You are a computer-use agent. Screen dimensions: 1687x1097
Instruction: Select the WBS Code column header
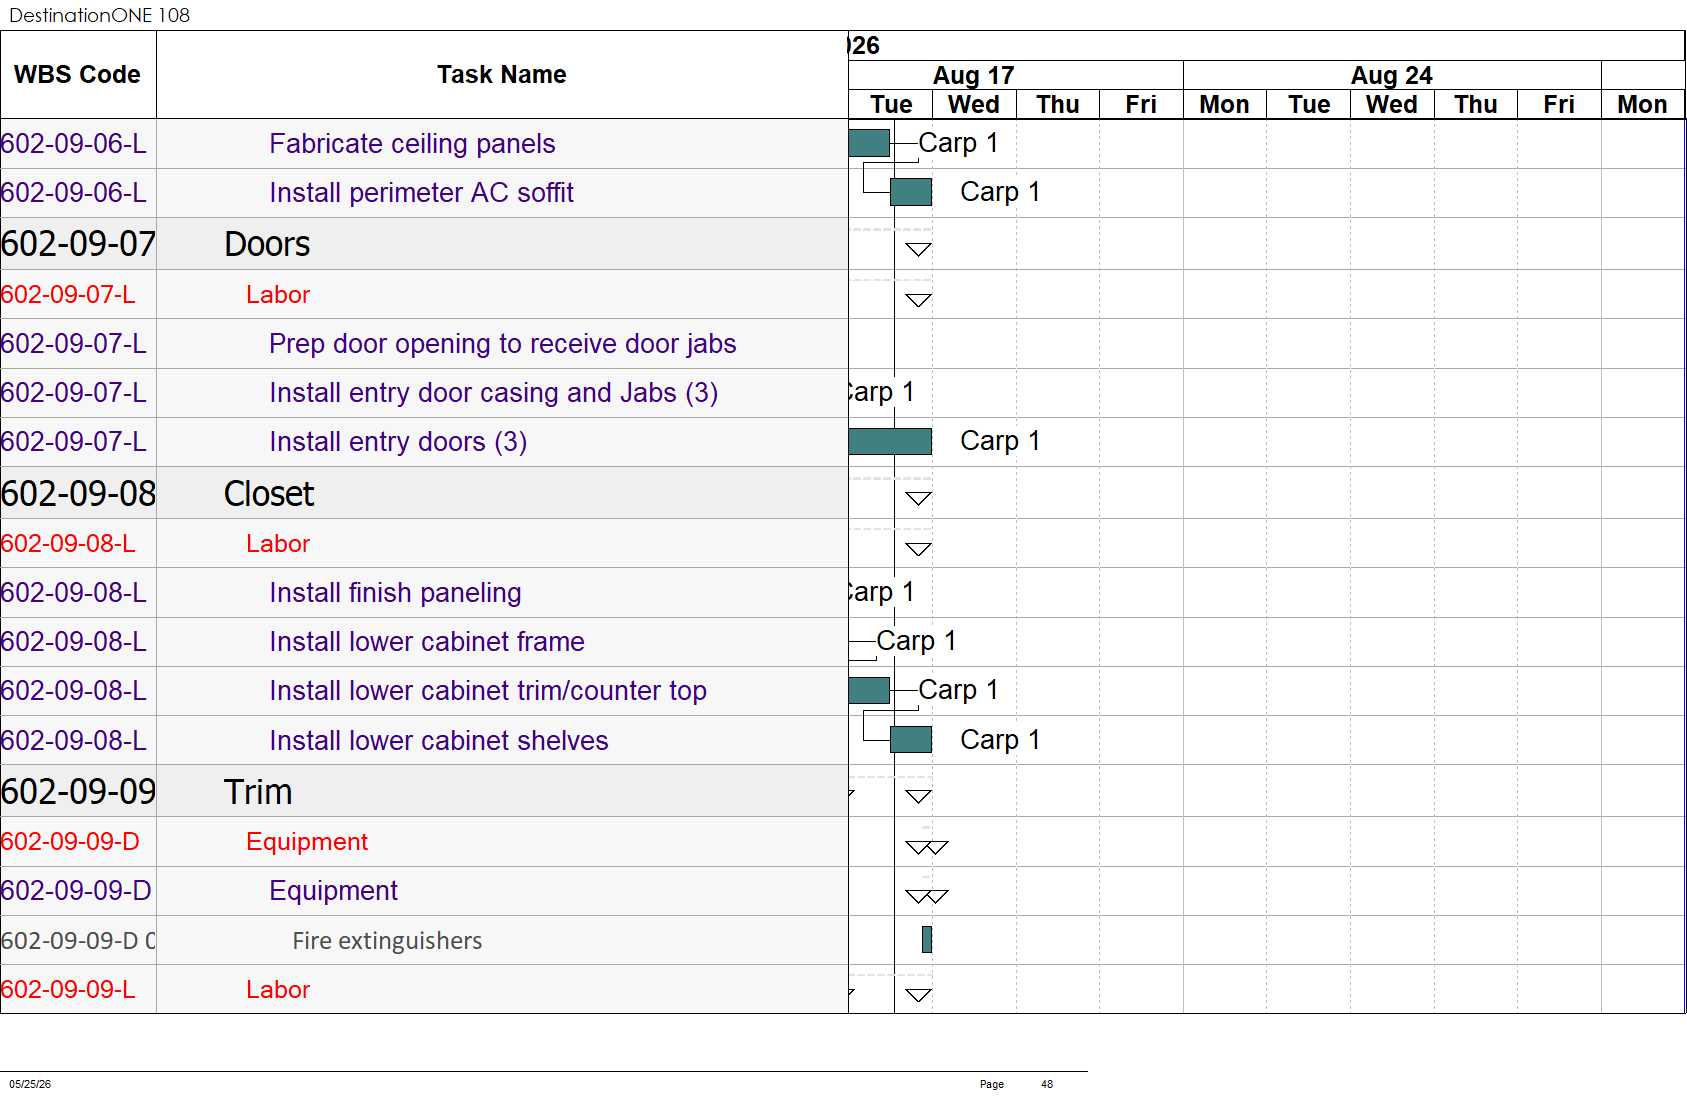pos(78,75)
